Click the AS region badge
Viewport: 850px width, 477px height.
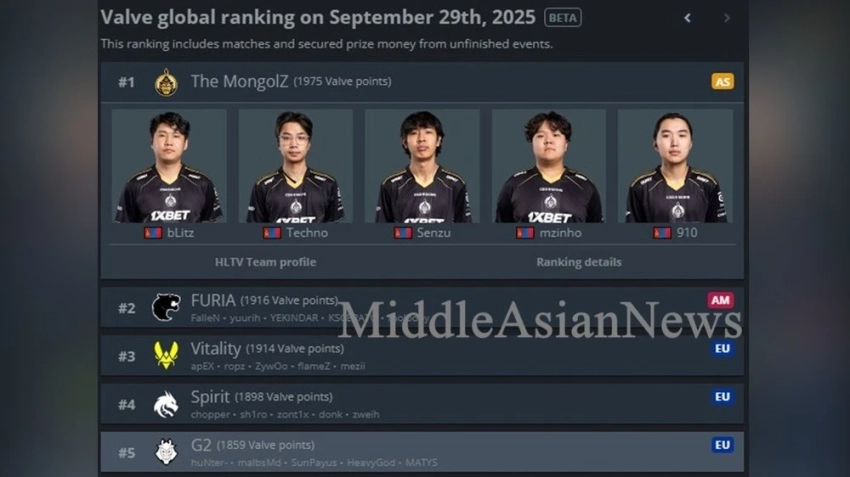coord(723,82)
